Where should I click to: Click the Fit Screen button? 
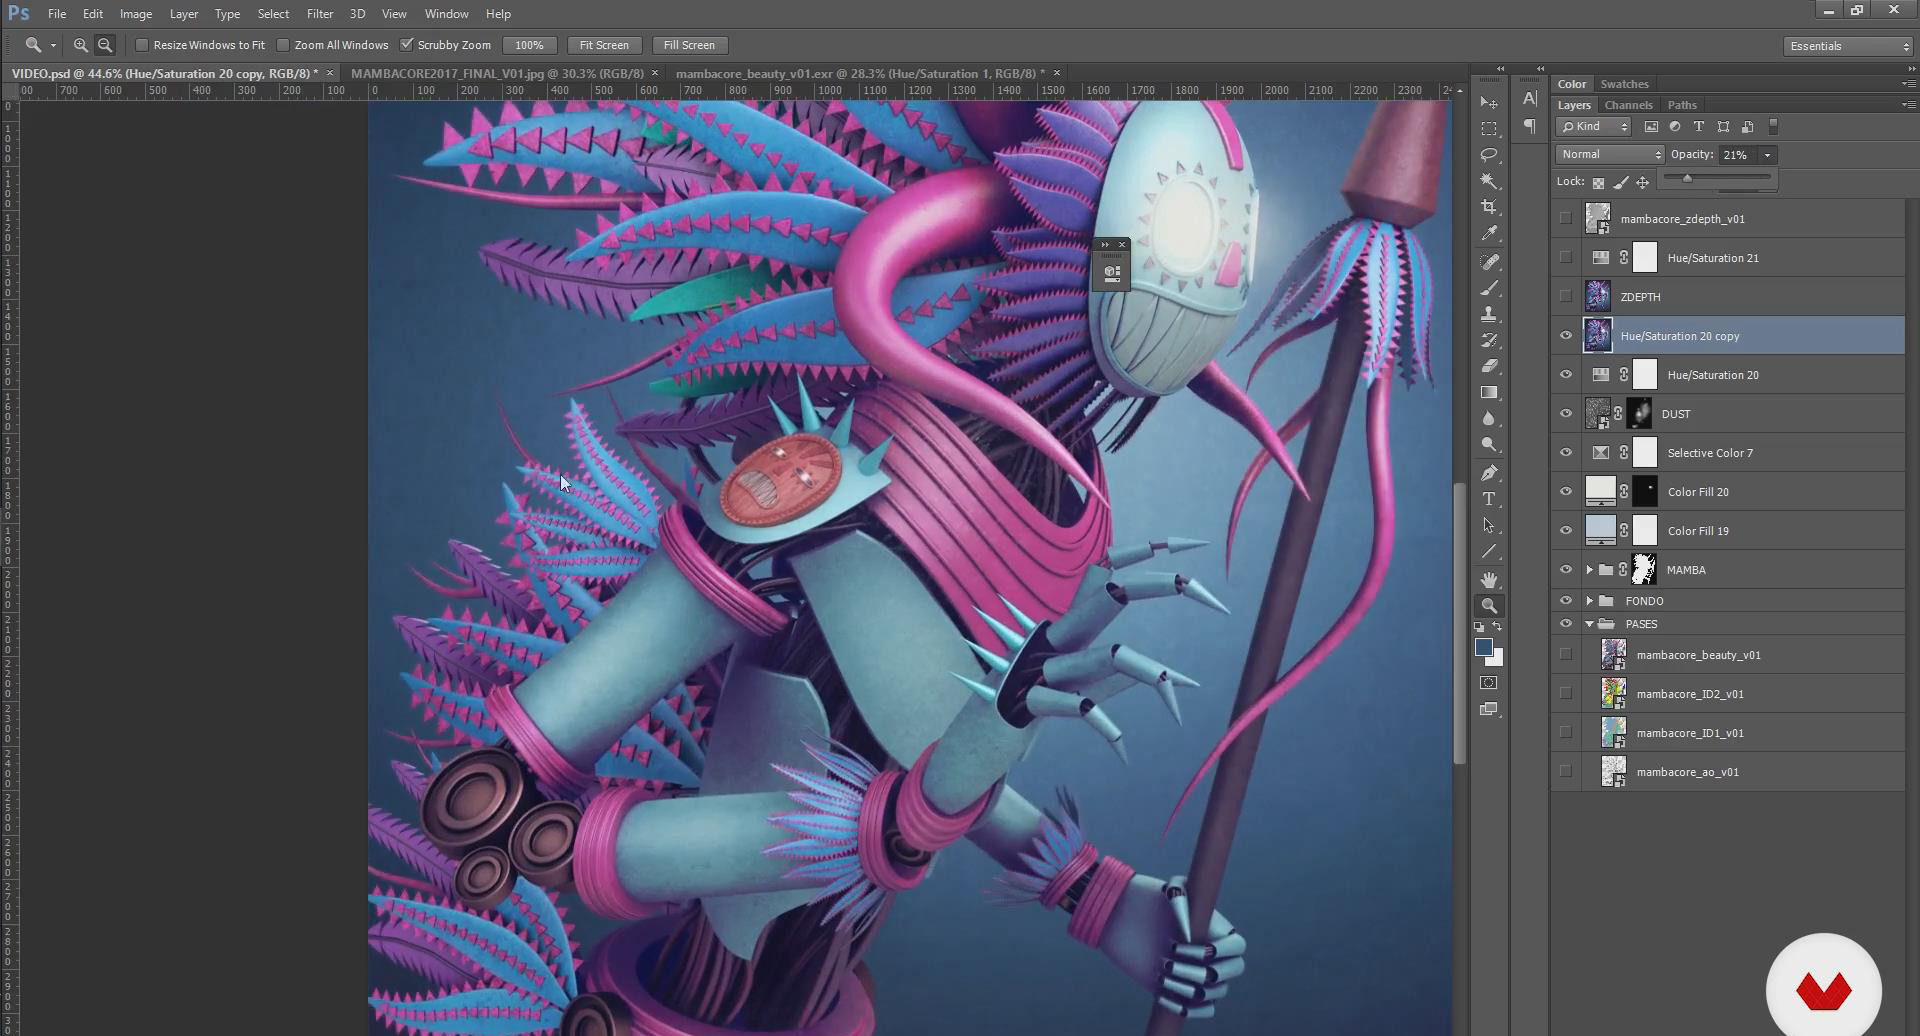click(x=604, y=45)
